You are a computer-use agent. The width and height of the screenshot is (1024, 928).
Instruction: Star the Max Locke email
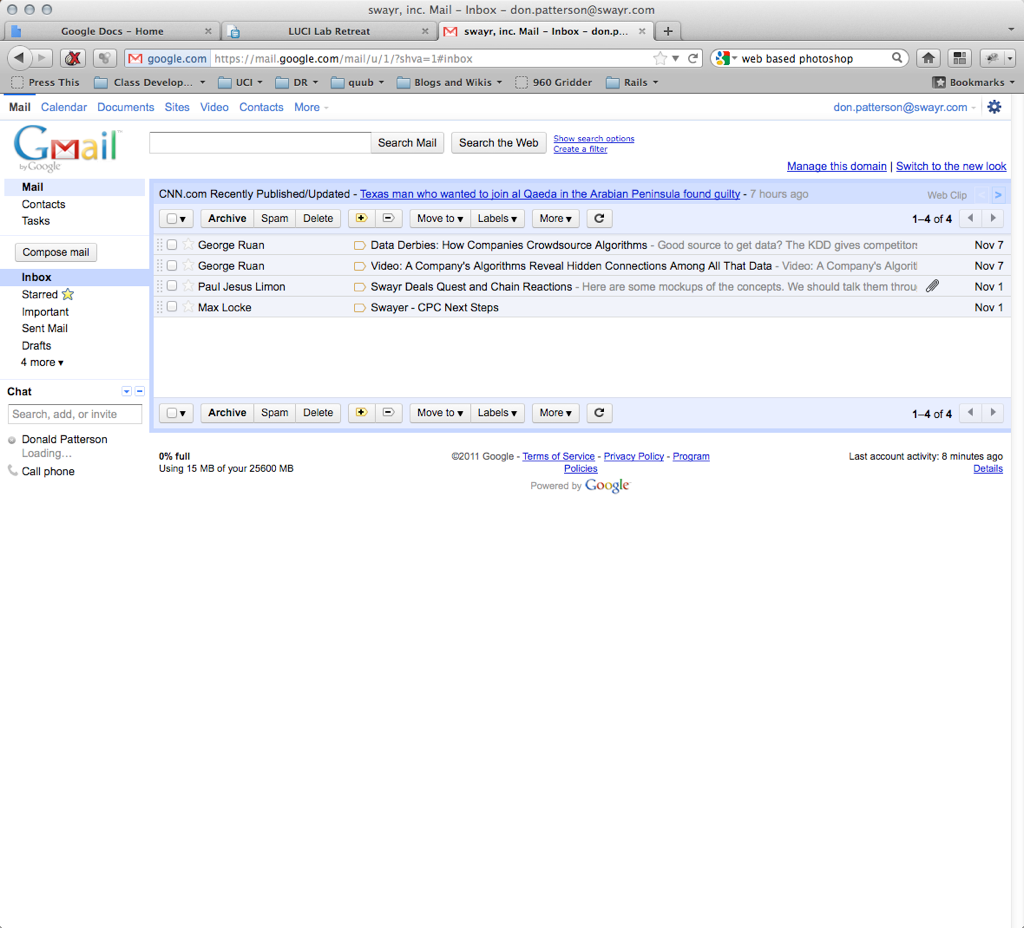188,307
